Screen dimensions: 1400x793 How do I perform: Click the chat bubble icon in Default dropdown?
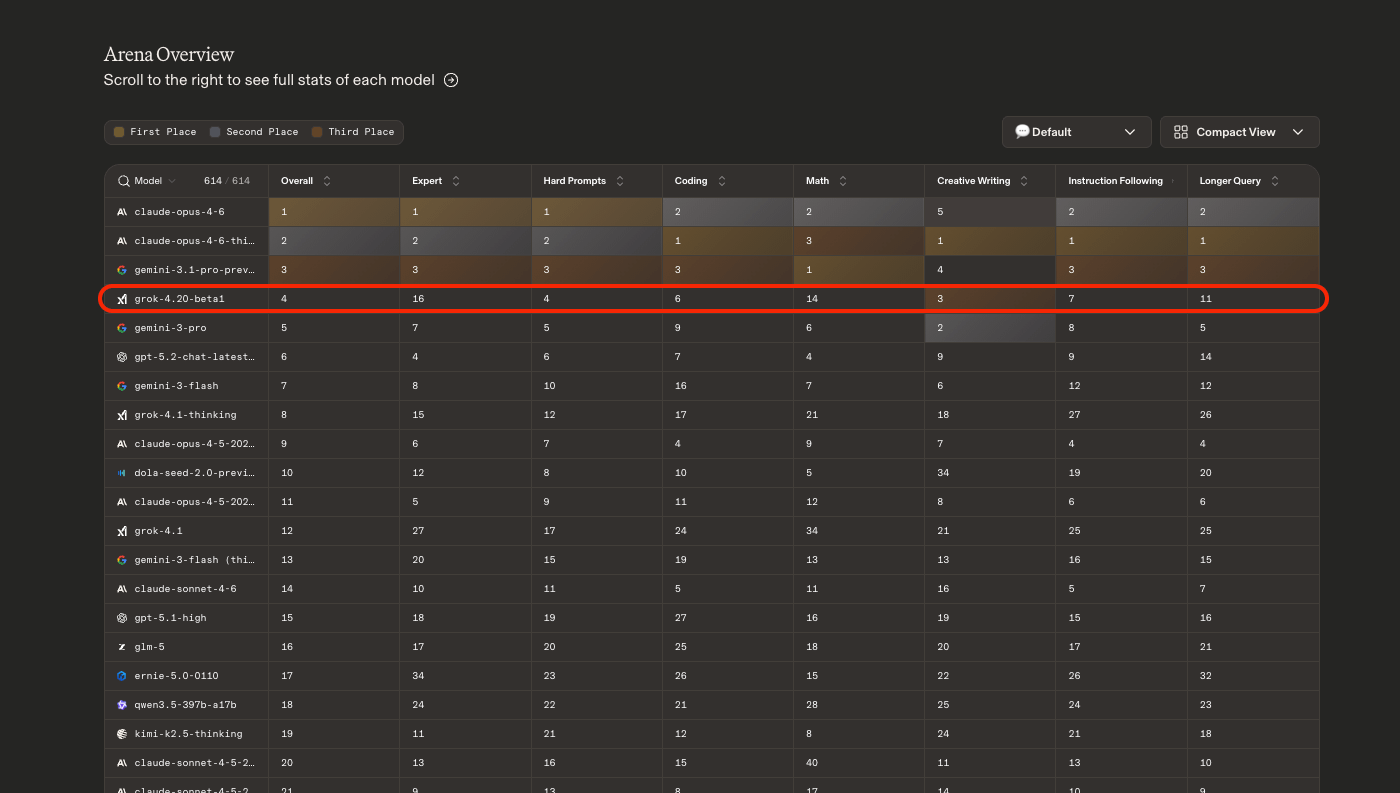coord(1022,132)
